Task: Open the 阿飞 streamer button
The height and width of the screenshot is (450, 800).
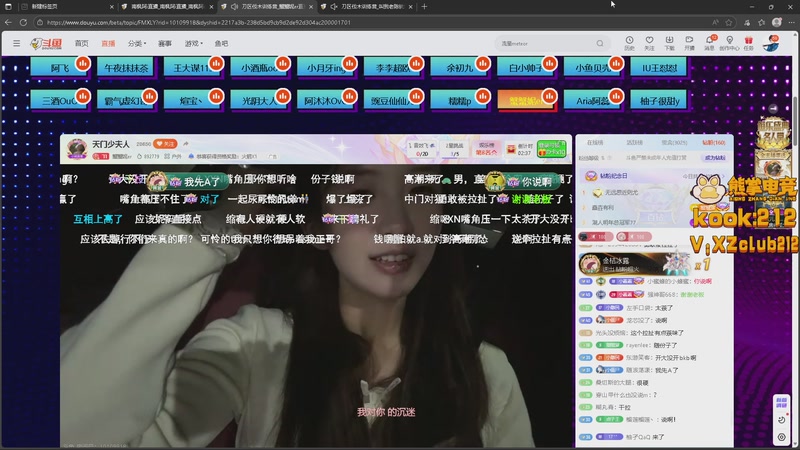Action: tap(59, 67)
